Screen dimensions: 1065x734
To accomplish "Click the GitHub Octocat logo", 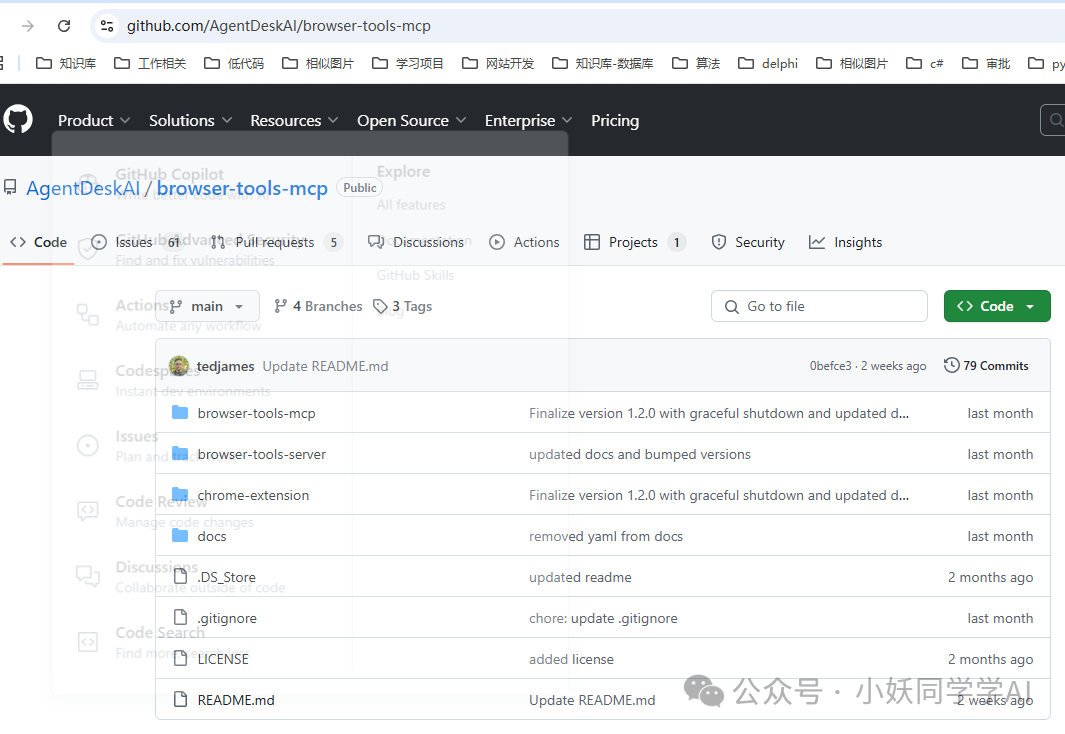I will (x=18, y=120).
